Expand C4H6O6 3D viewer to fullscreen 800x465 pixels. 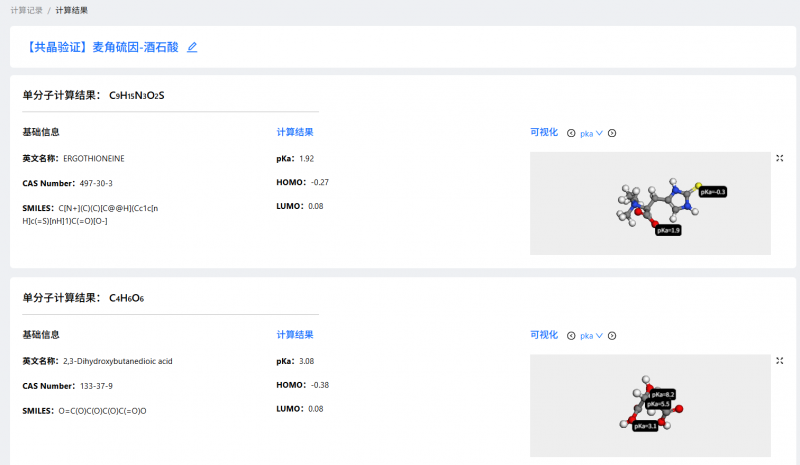coord(779,360)
